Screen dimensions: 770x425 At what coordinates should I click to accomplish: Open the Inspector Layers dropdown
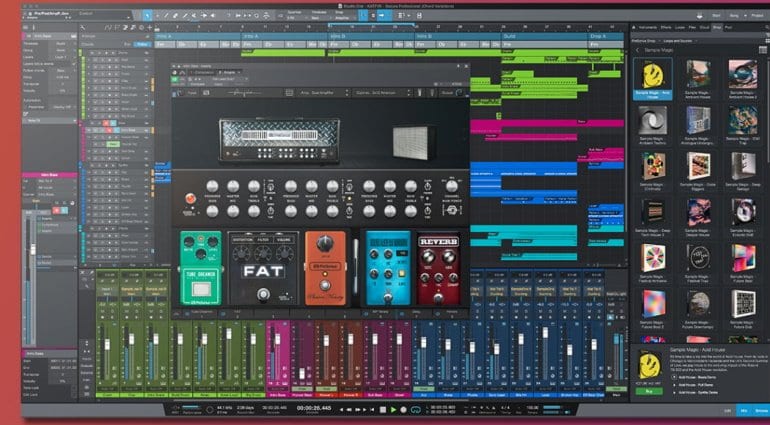(61, 57)
